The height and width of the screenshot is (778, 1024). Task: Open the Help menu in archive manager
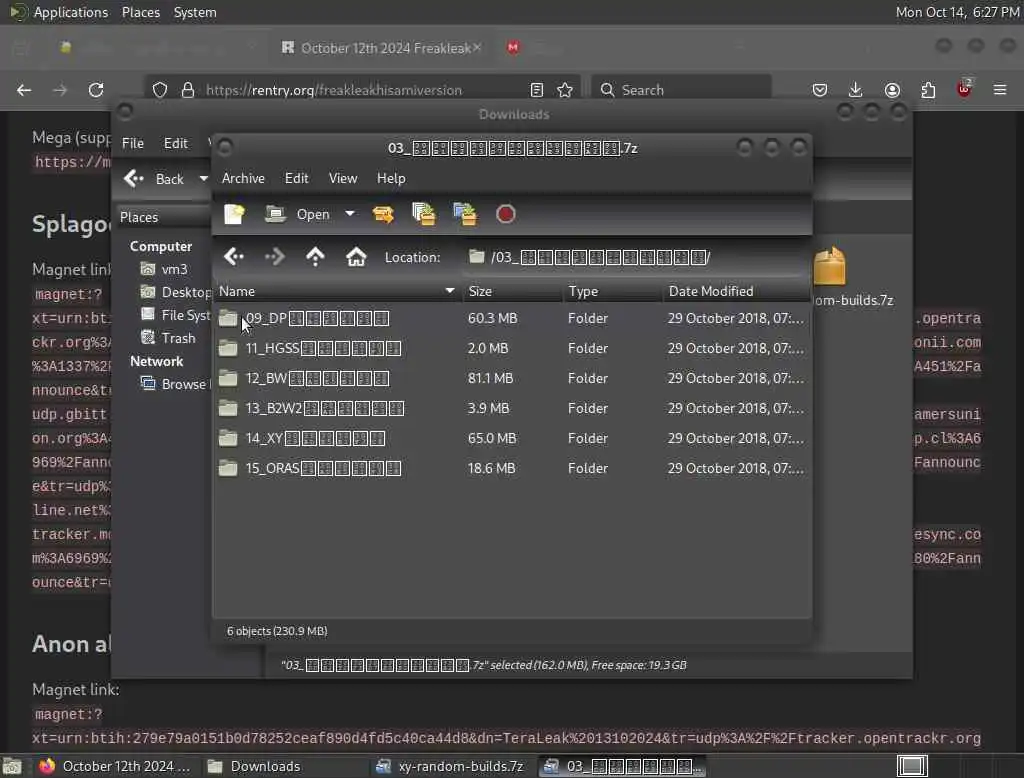point(391,178)
